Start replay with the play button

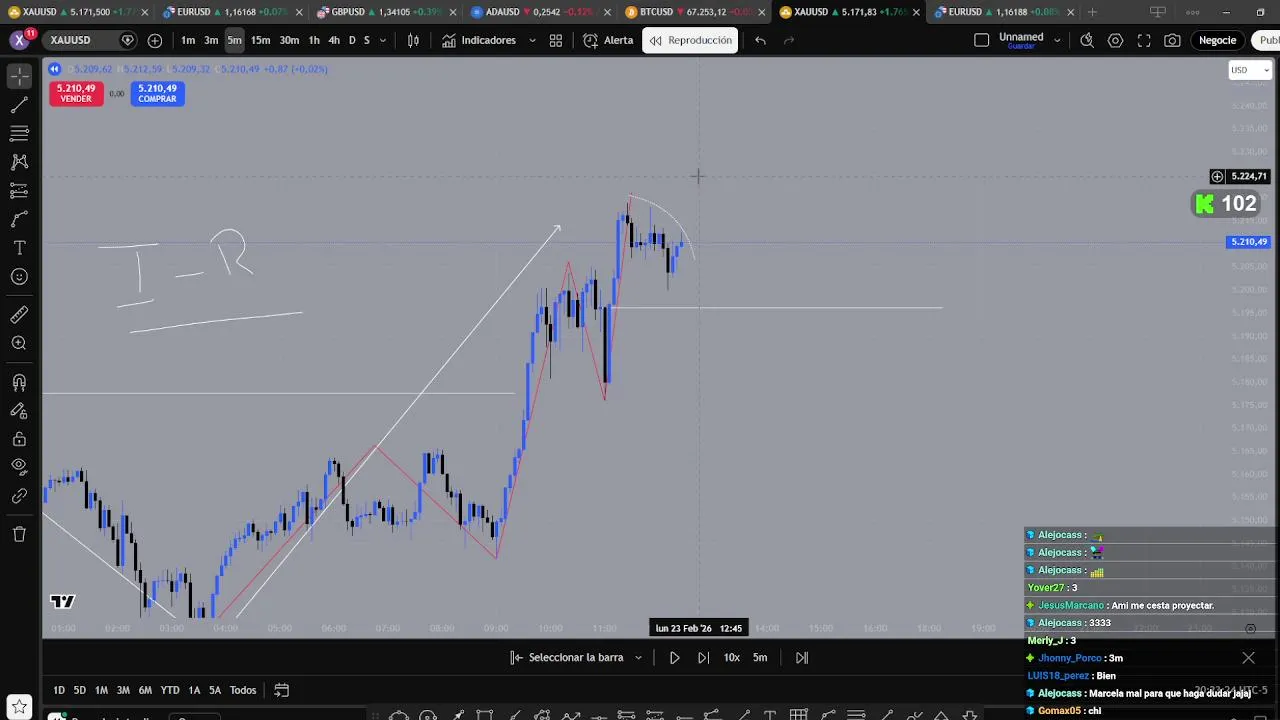tap(674, 657)
